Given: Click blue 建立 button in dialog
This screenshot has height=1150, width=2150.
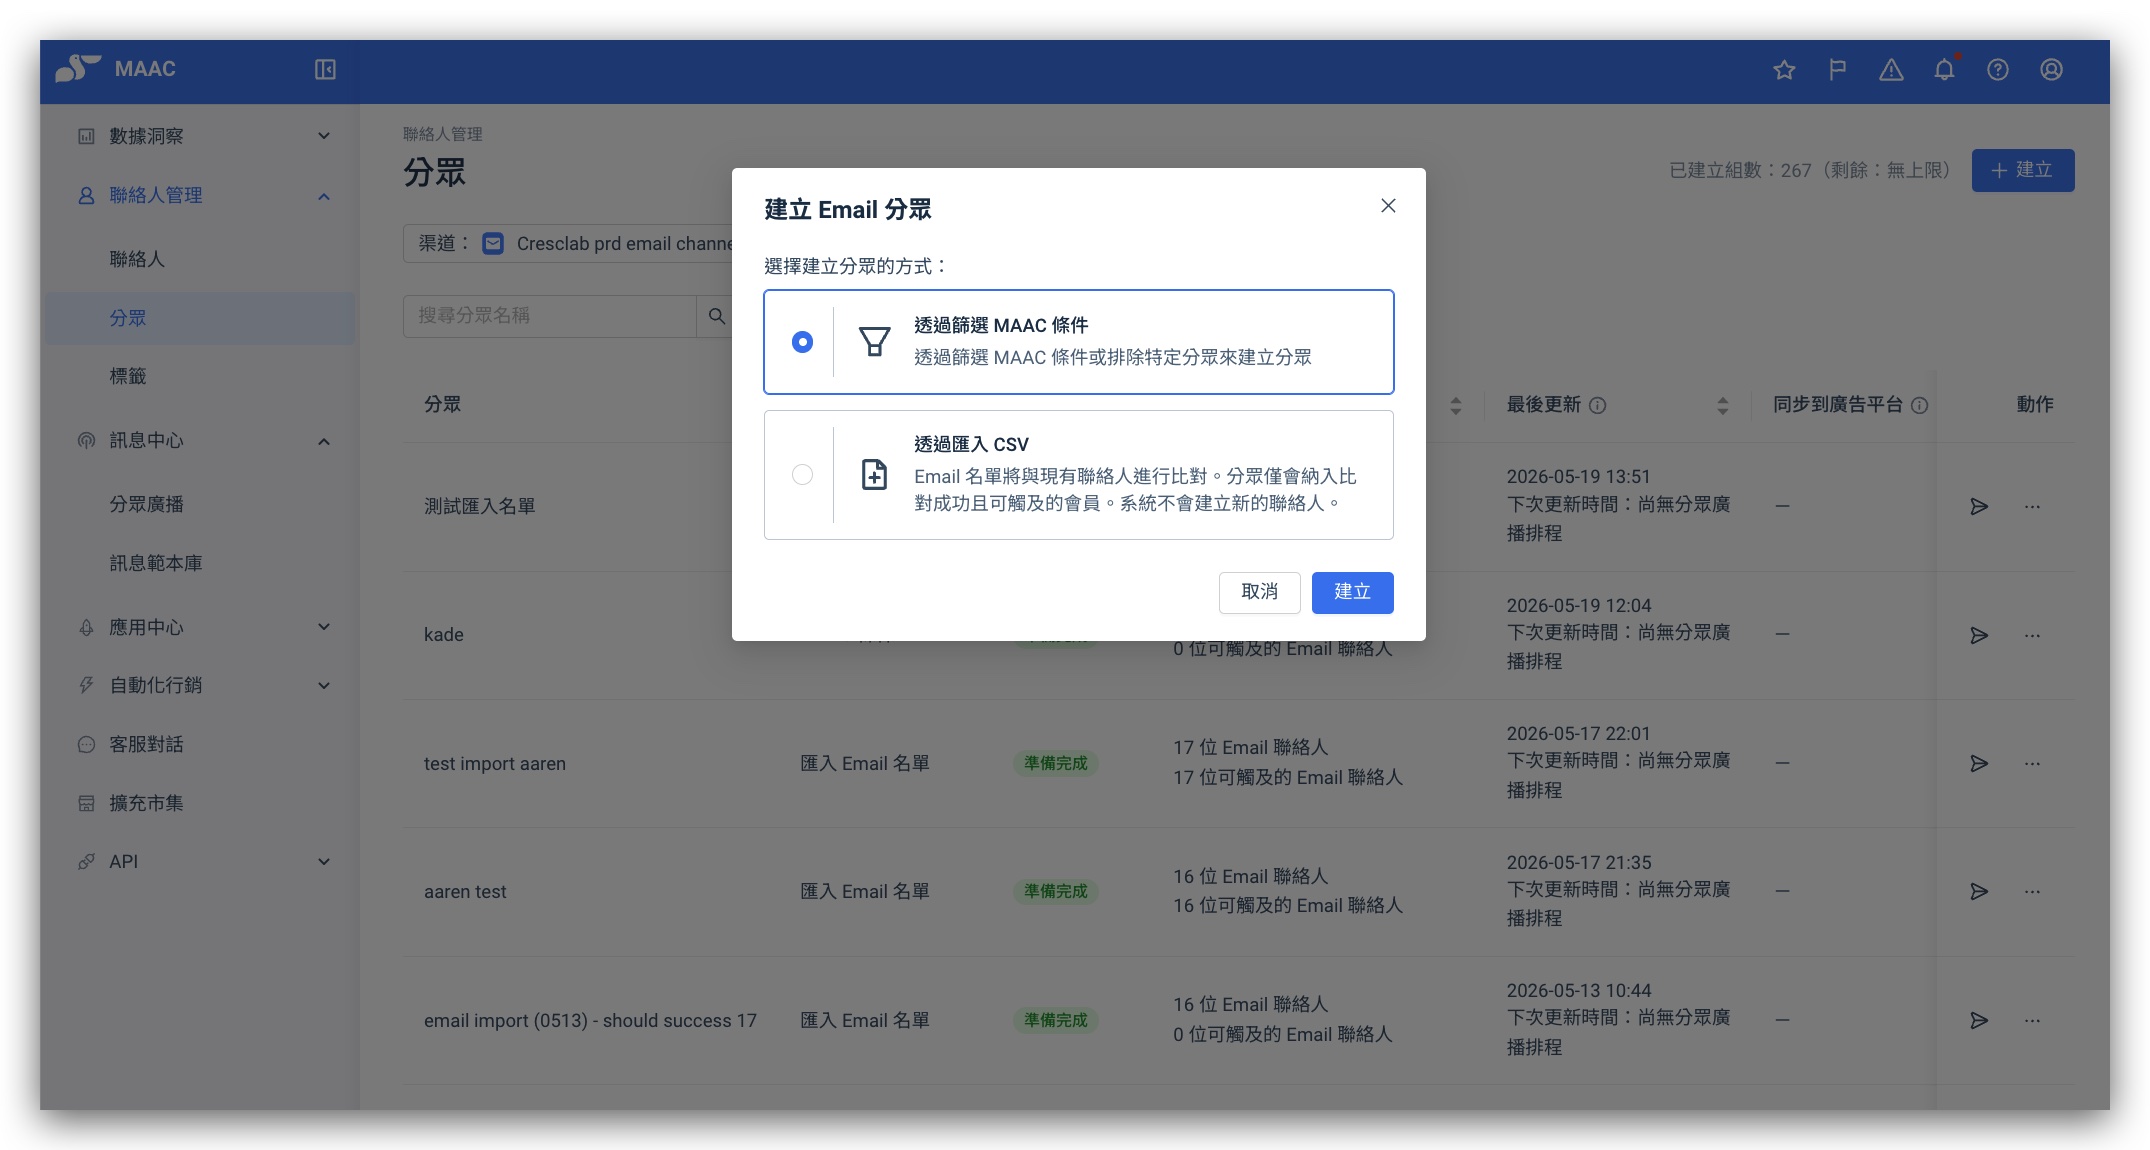Looking at the screenshot, I should (1352, 593).
